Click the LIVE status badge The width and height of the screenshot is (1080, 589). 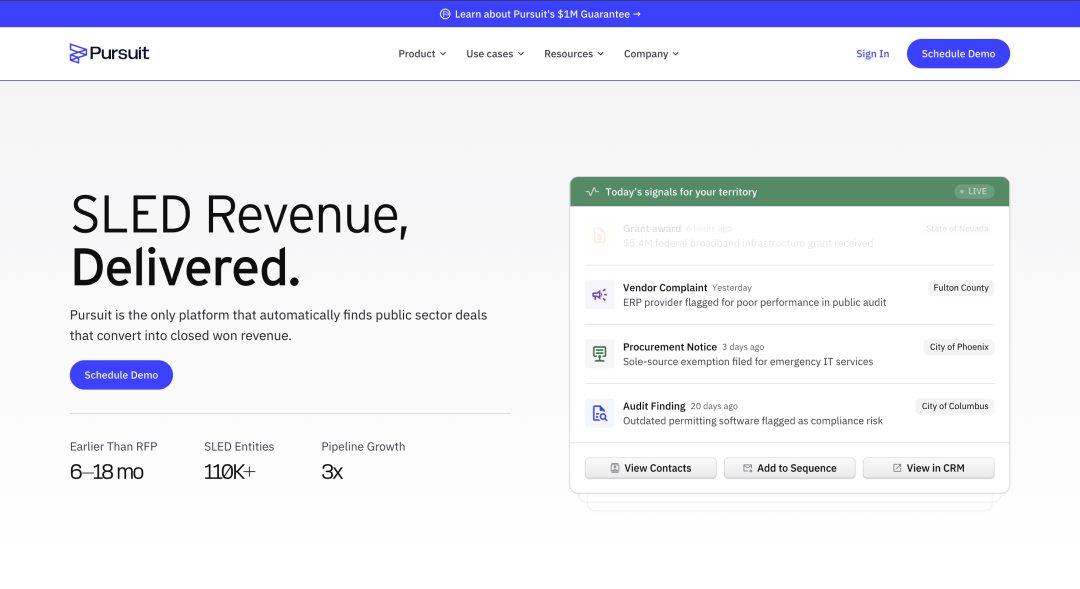[x=974, y=192]
